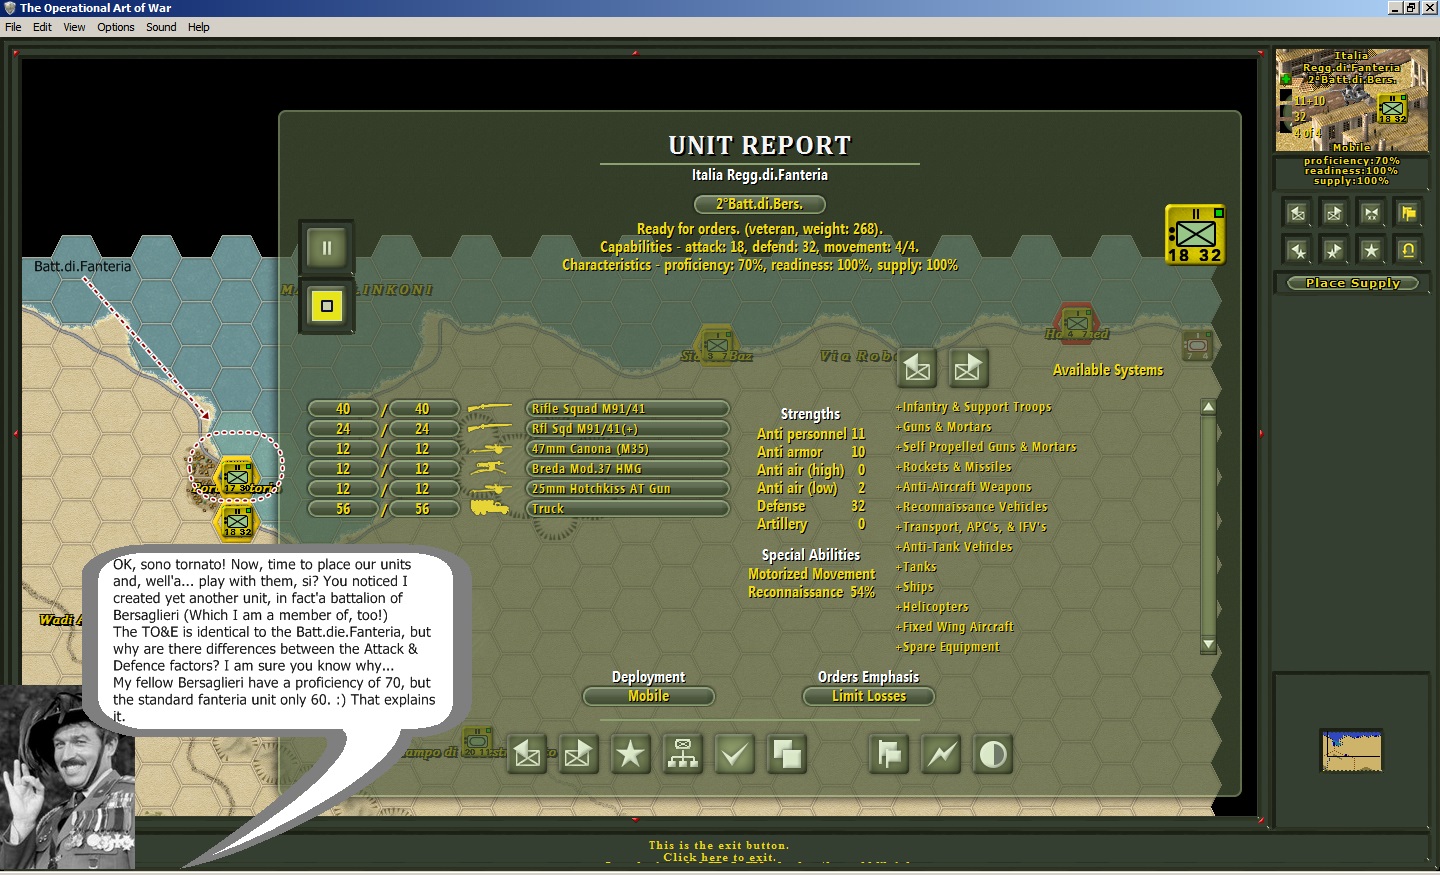Screen dimensions: 1440x875
Task: Click the checkmark icon in bottom toolbar
Action: coord(735,755)
